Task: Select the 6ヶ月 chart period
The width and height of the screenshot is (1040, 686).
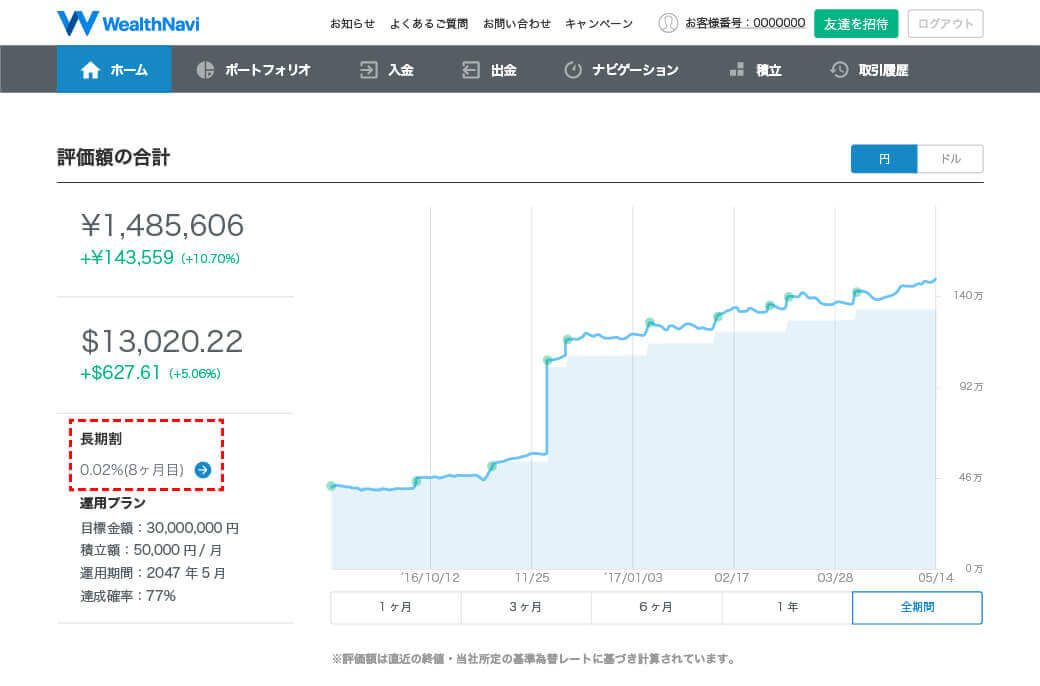Action: (656, 607)
